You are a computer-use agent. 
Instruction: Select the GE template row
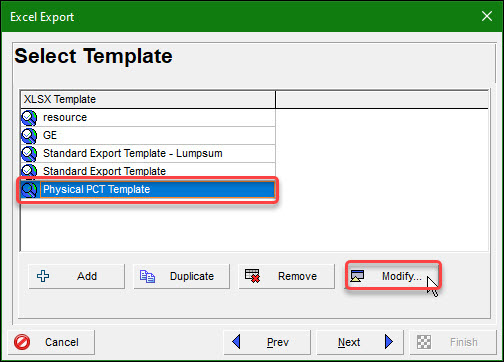tap(148, 136)
